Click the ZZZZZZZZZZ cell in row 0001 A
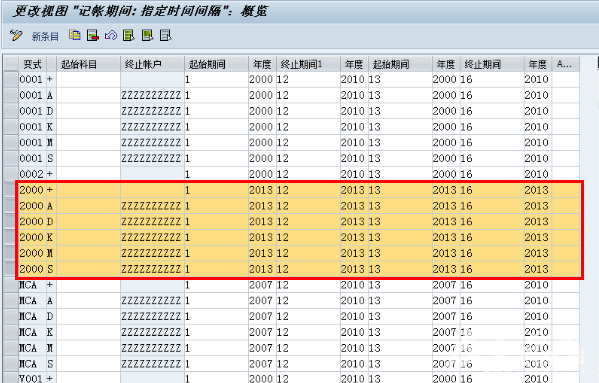Viewport: 599px width, 383px height. coord(152,95)
